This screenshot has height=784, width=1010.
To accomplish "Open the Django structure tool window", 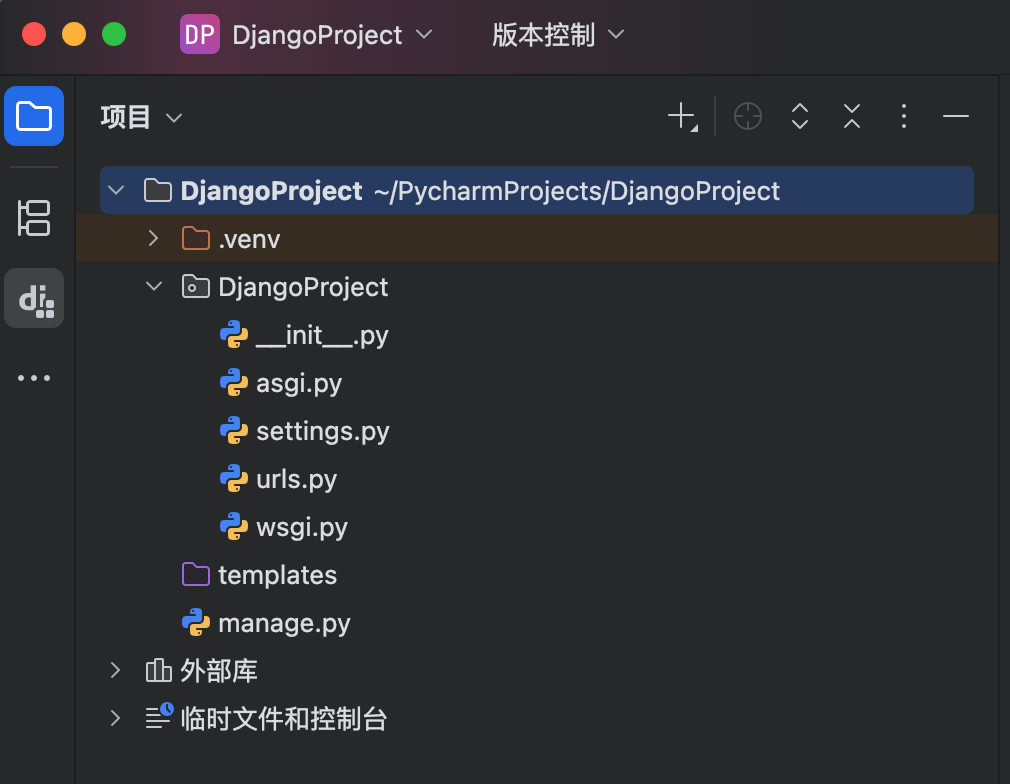I will pos(34,298).
